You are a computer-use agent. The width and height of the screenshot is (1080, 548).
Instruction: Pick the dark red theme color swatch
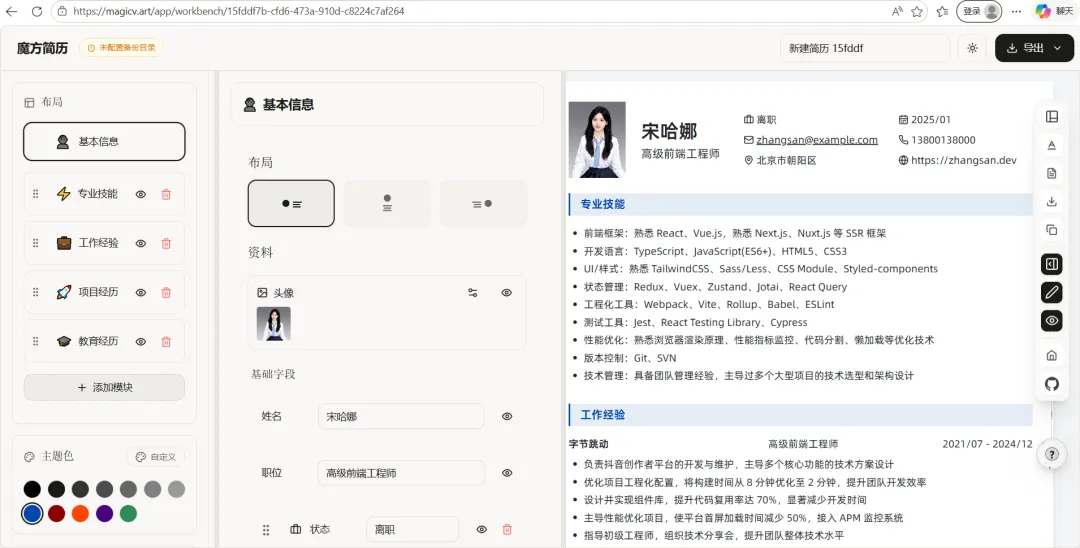56,514
